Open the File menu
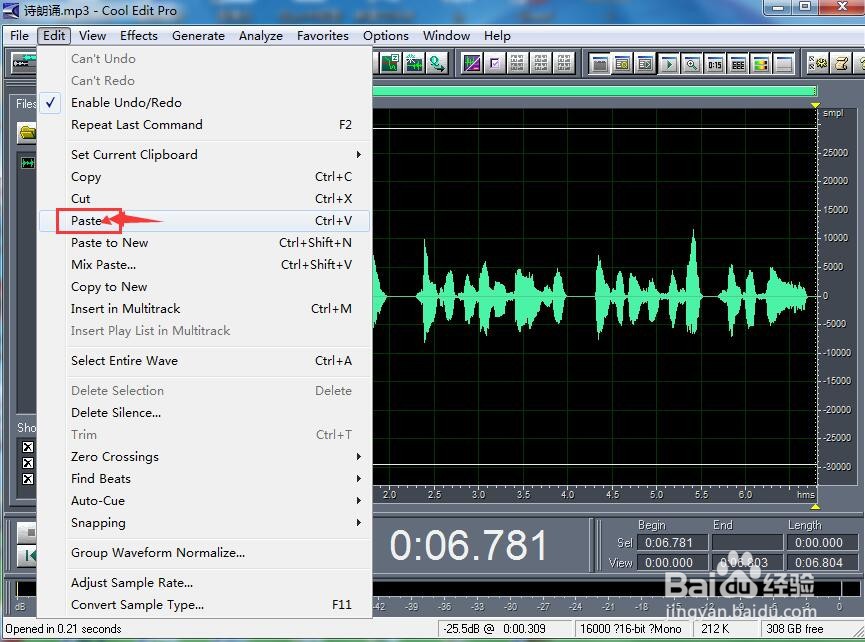Screen dimensions: 865x642 click(19, 36)
